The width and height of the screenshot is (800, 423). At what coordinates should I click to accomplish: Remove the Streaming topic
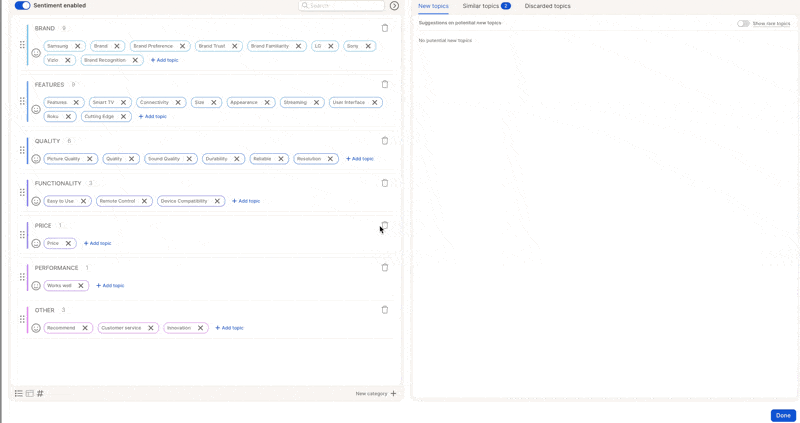point(316,103)
